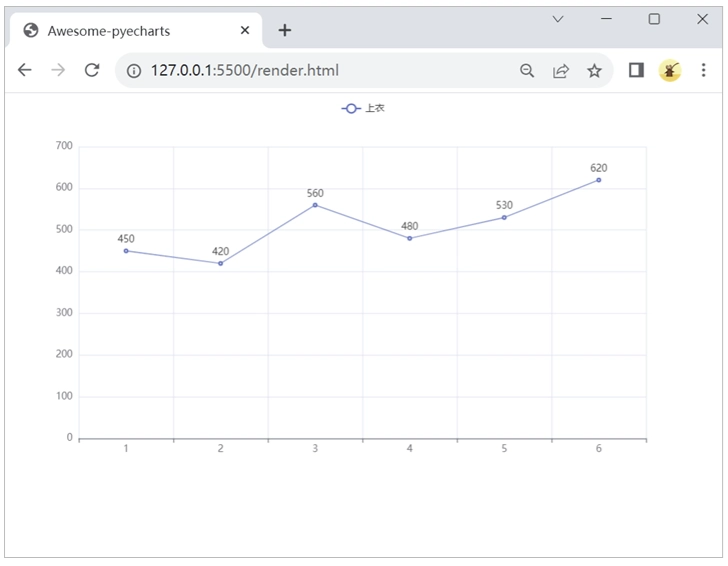The width and height of the screenshot is (728, 566).
Task: Close the Awesome-pyecharts tab
Action: click(x=245, y=31)
